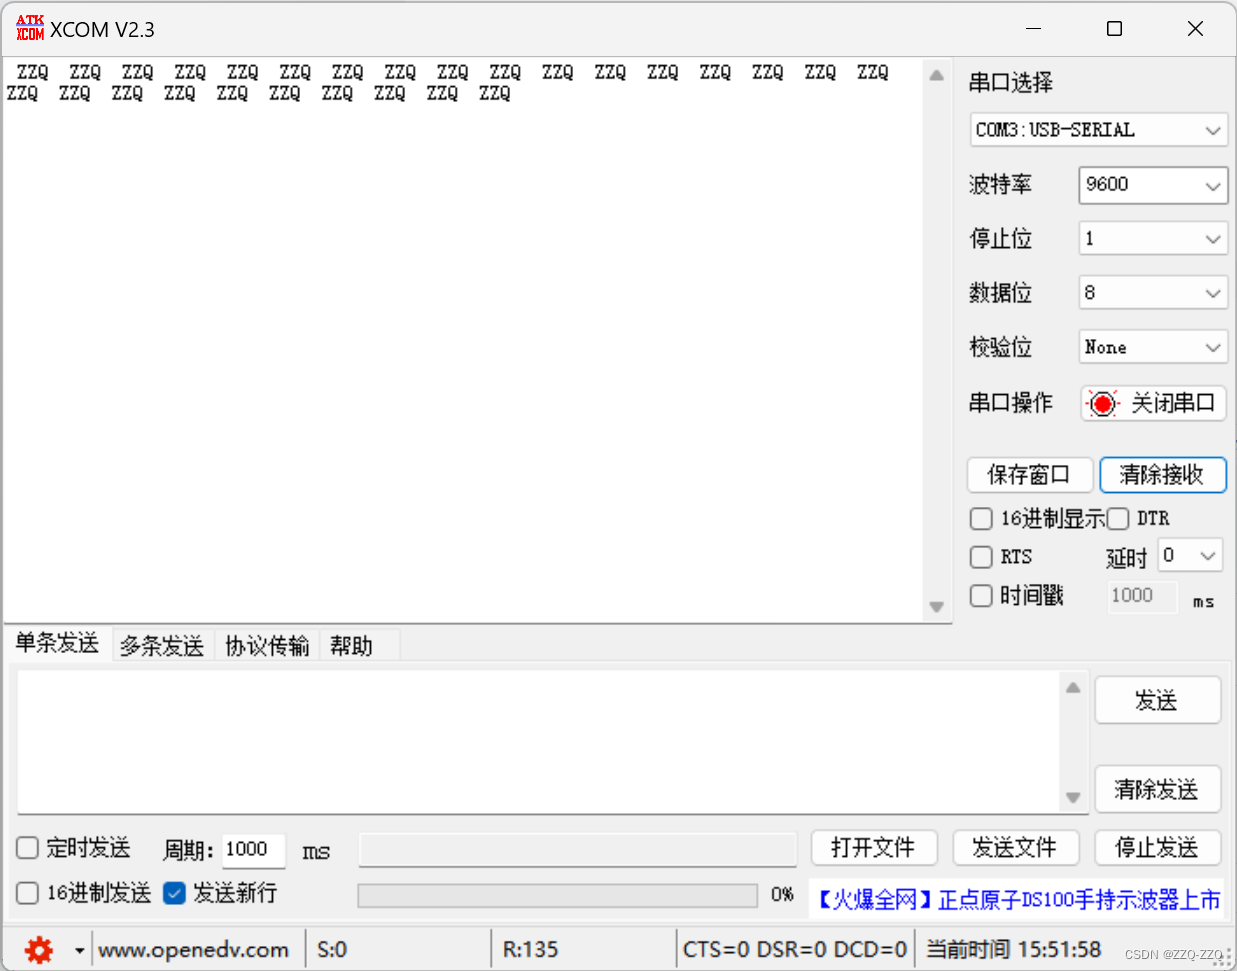Click the 发送 send button
The width and height of the screenshot is (1237, 971).
1157,700
